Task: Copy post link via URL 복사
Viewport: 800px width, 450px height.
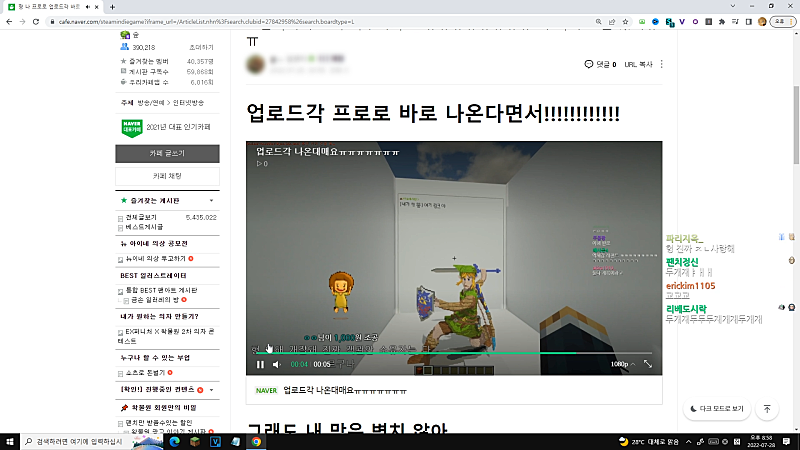Action: (638, 64)
